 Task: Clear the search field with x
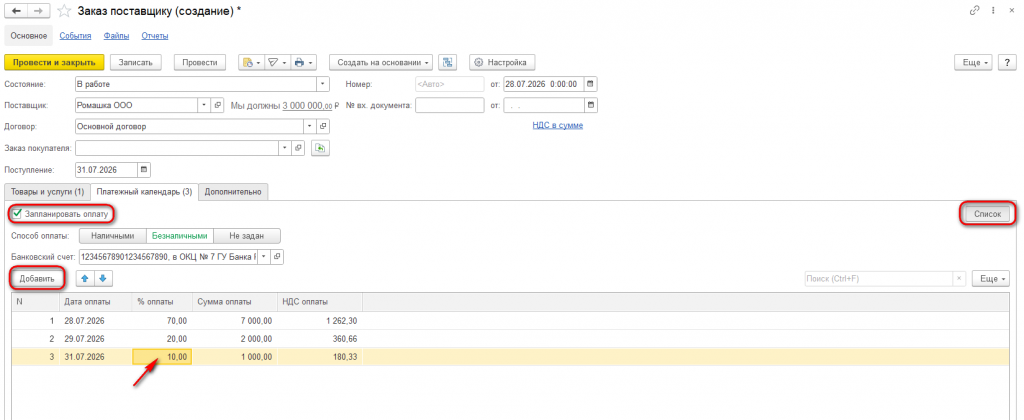[x=959, y=279]
